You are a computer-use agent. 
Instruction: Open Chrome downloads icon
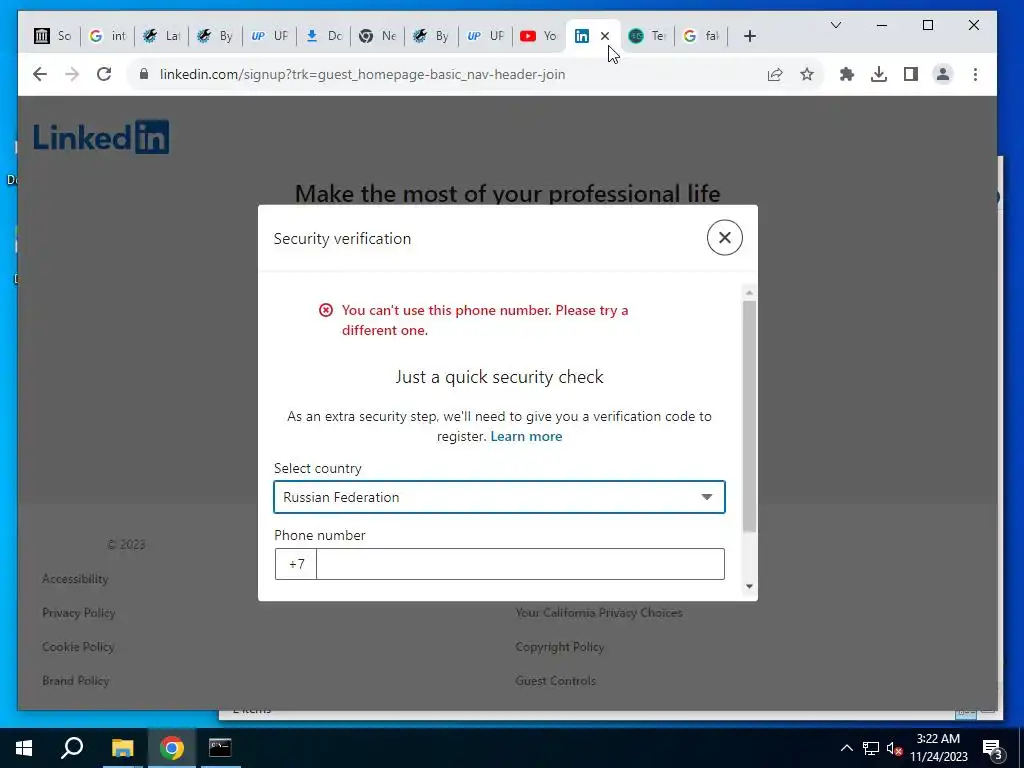[879, 74]
